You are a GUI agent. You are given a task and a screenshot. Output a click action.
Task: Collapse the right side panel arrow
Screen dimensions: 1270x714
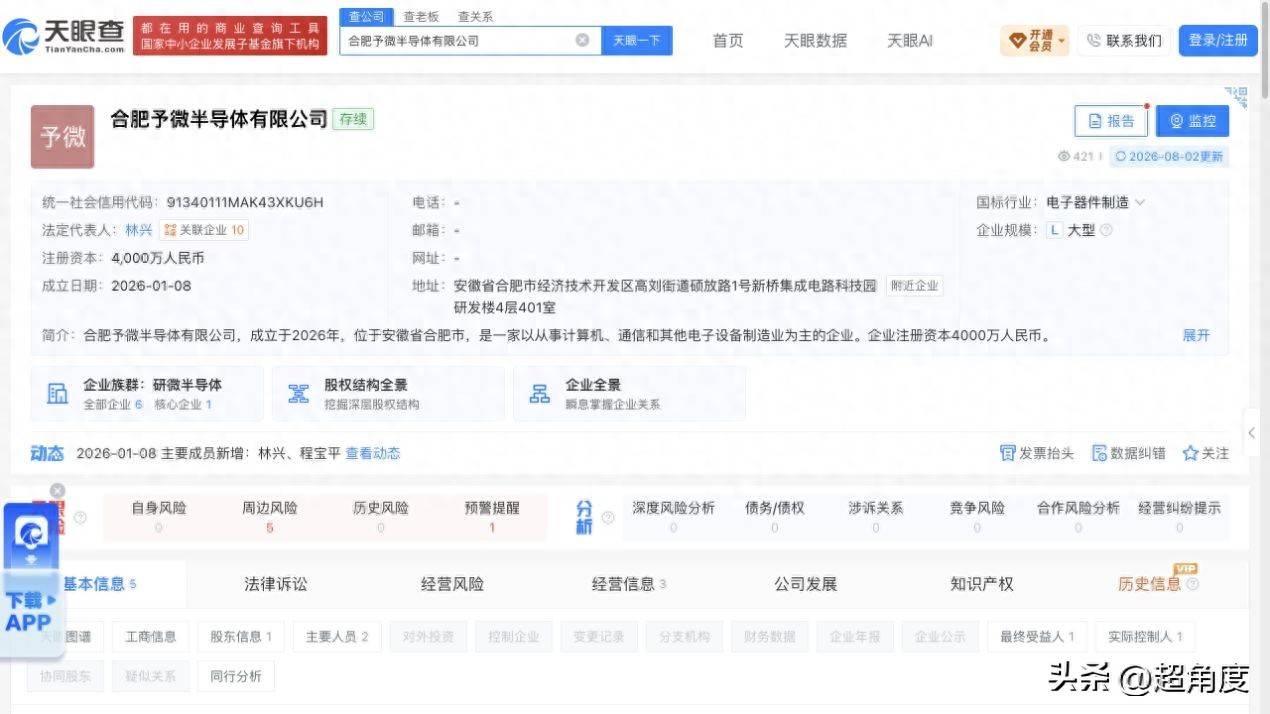coord(1252,433)
